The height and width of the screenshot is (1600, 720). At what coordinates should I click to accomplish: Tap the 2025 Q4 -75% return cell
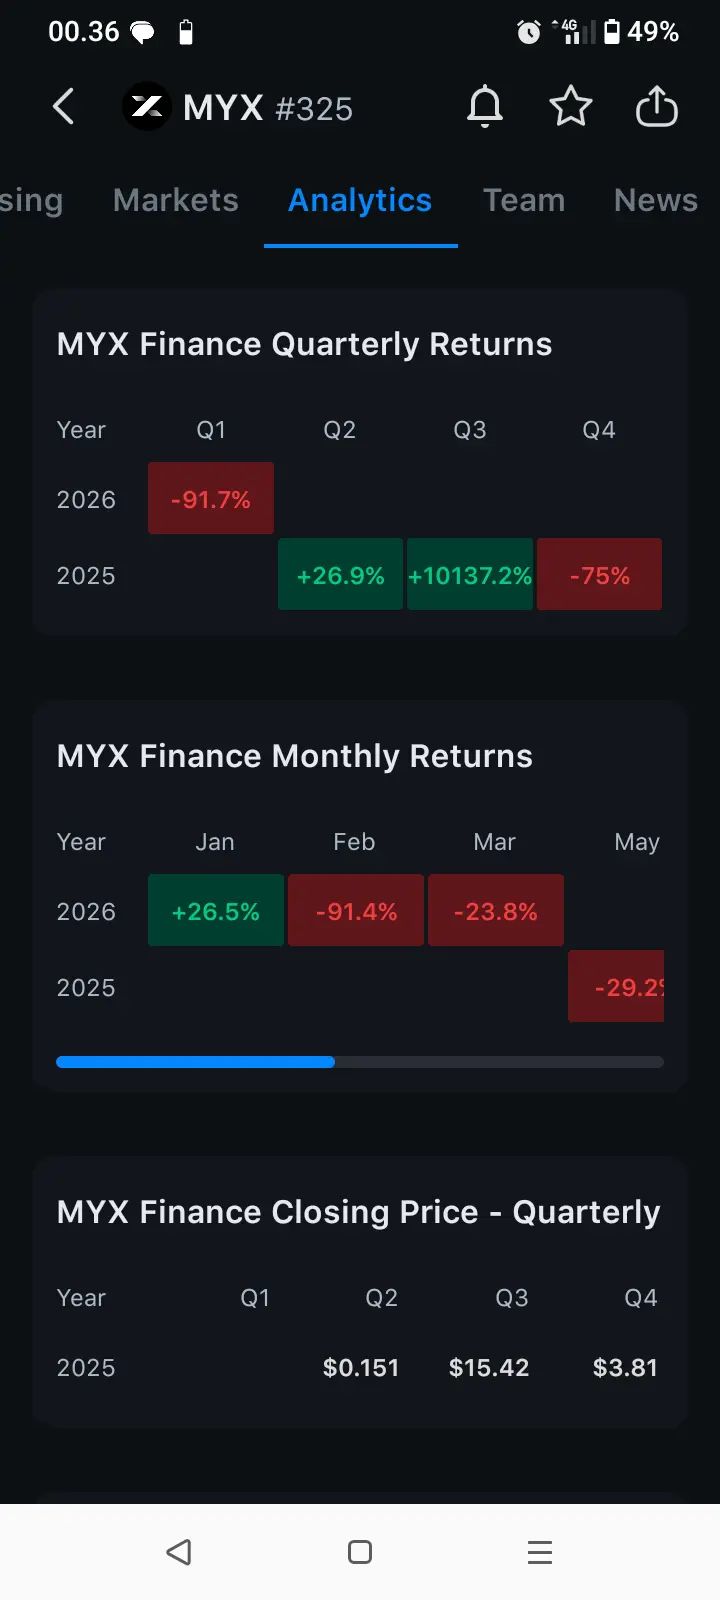(599, 575)
